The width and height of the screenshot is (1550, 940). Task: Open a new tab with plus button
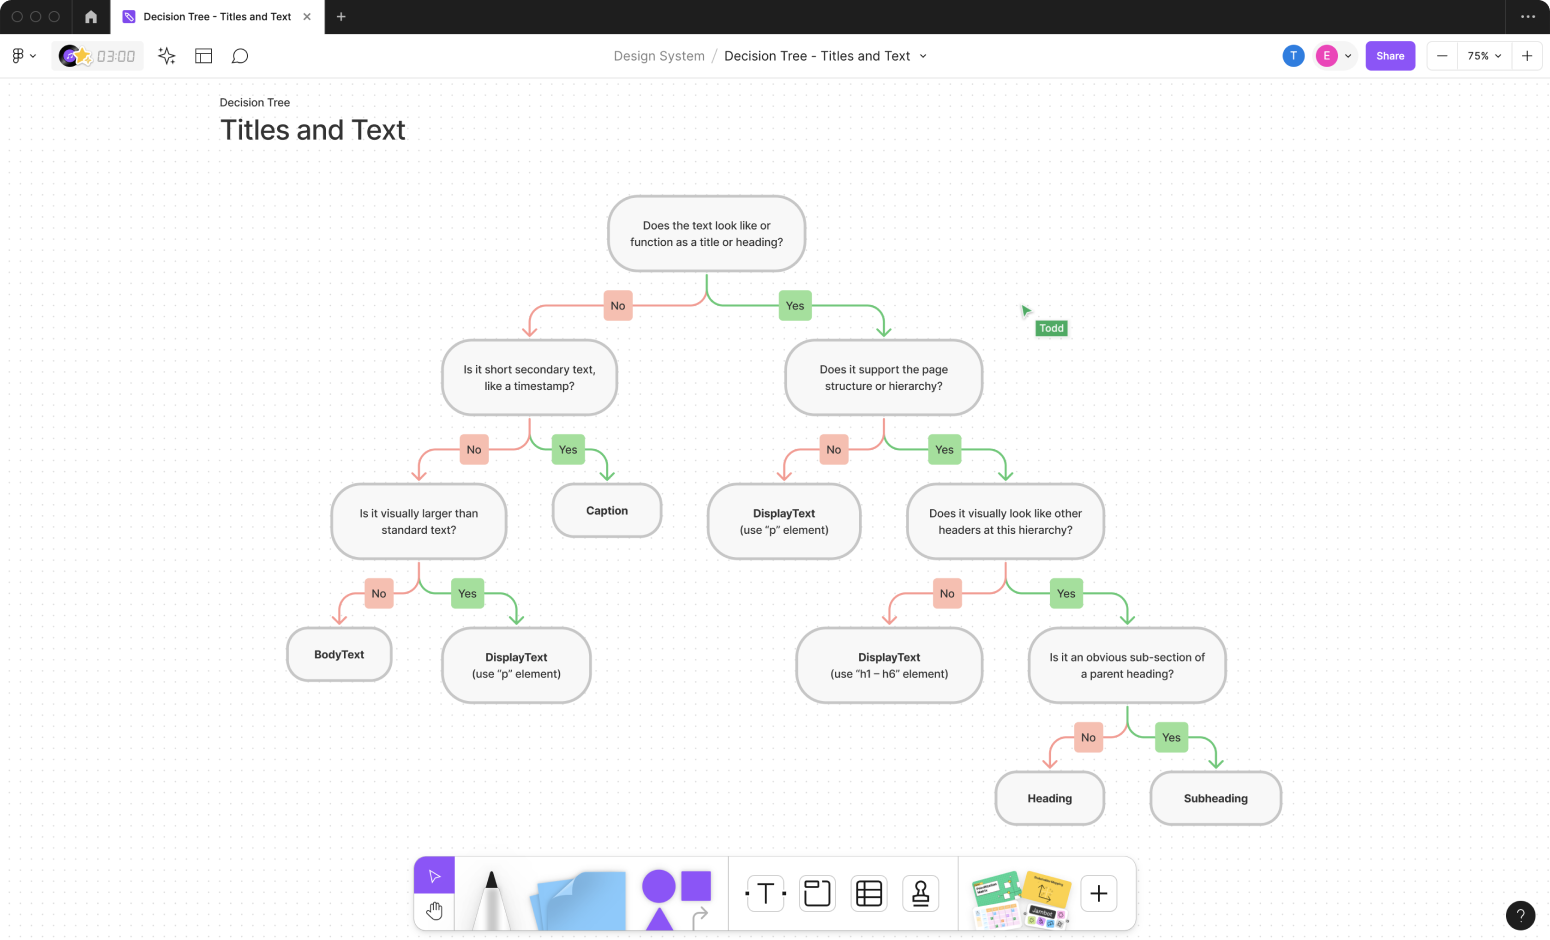(341, 17)
